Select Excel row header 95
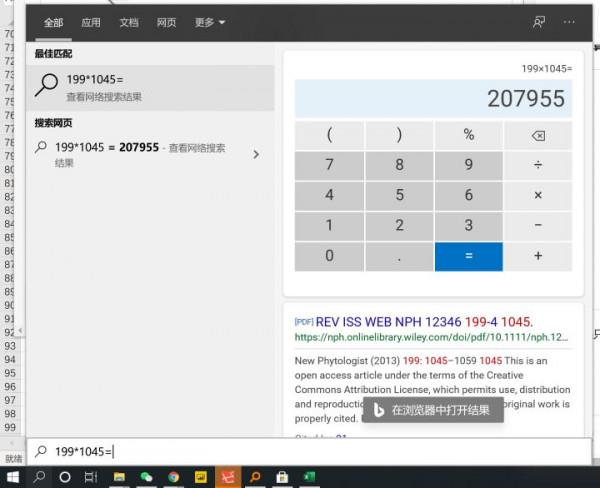The width and height of the screenshot is (600, 488). click(x=10, y=373)
